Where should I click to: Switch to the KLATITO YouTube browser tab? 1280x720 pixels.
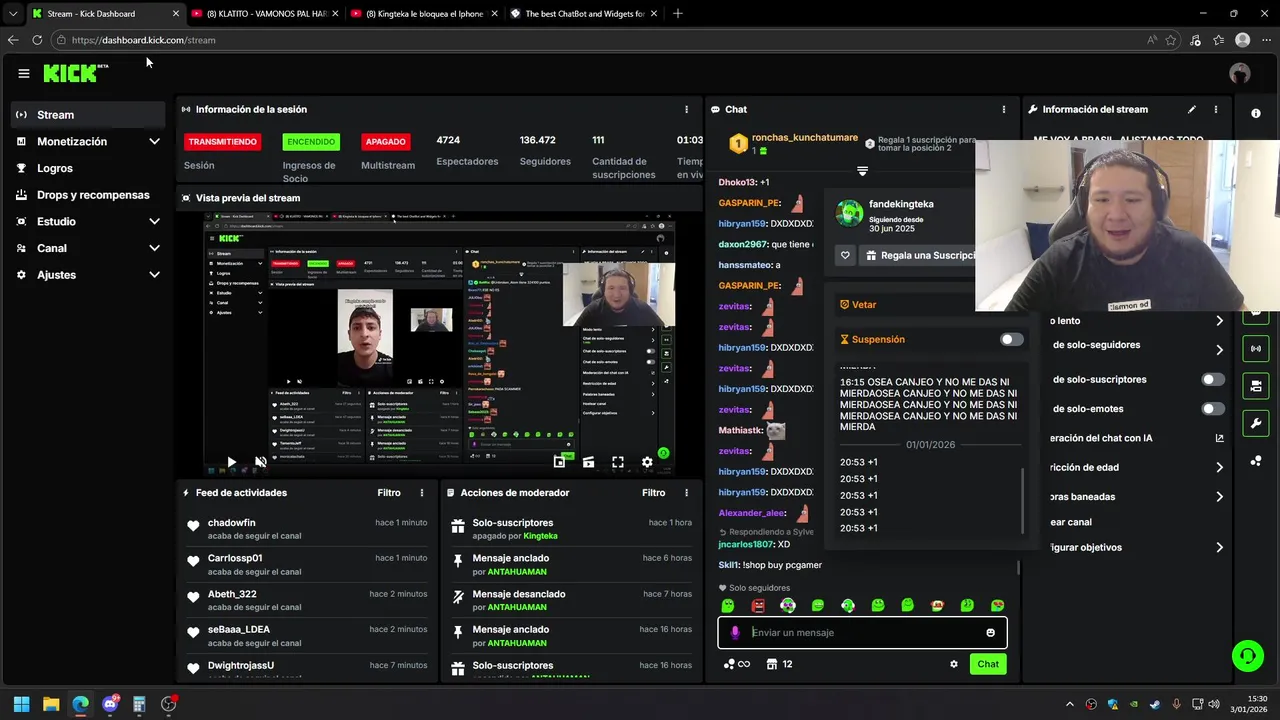point(267,14)
